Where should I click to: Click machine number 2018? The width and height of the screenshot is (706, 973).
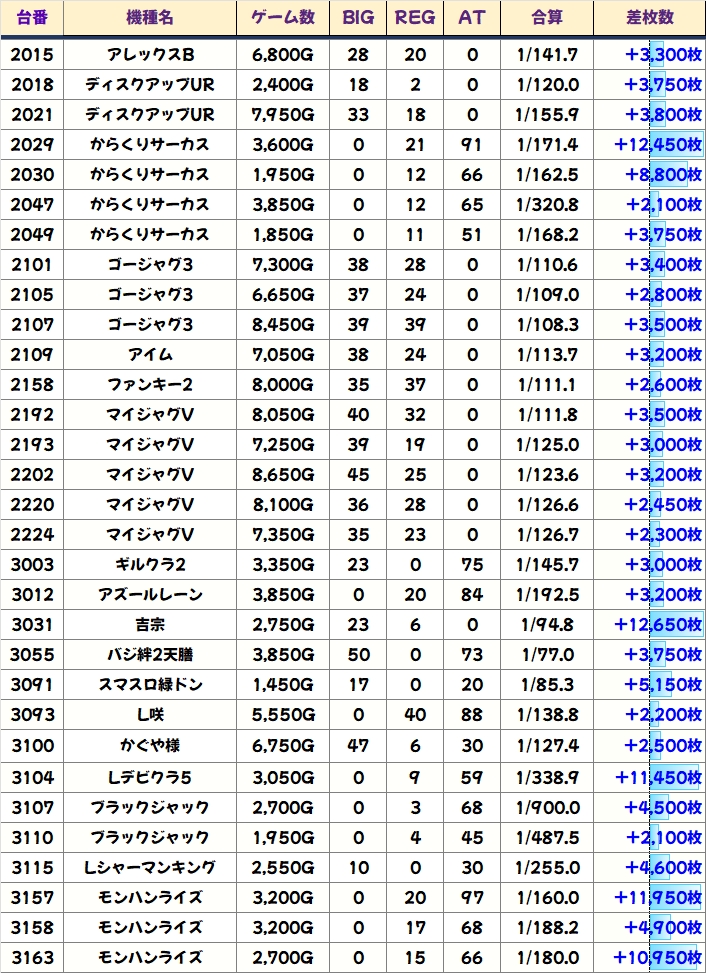[x=32, y=84]
